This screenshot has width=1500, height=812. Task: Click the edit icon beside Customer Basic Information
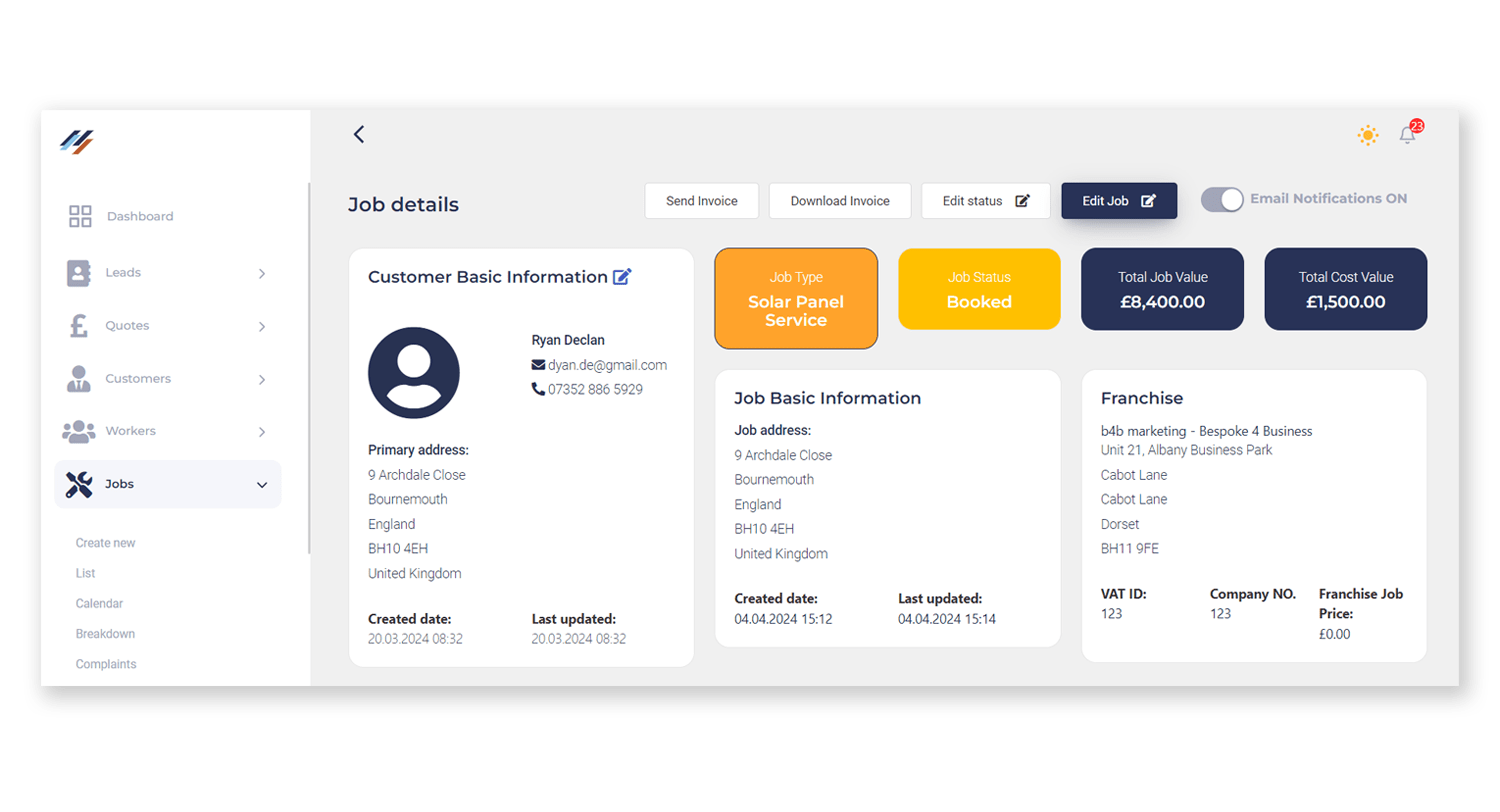click(622, 277)
